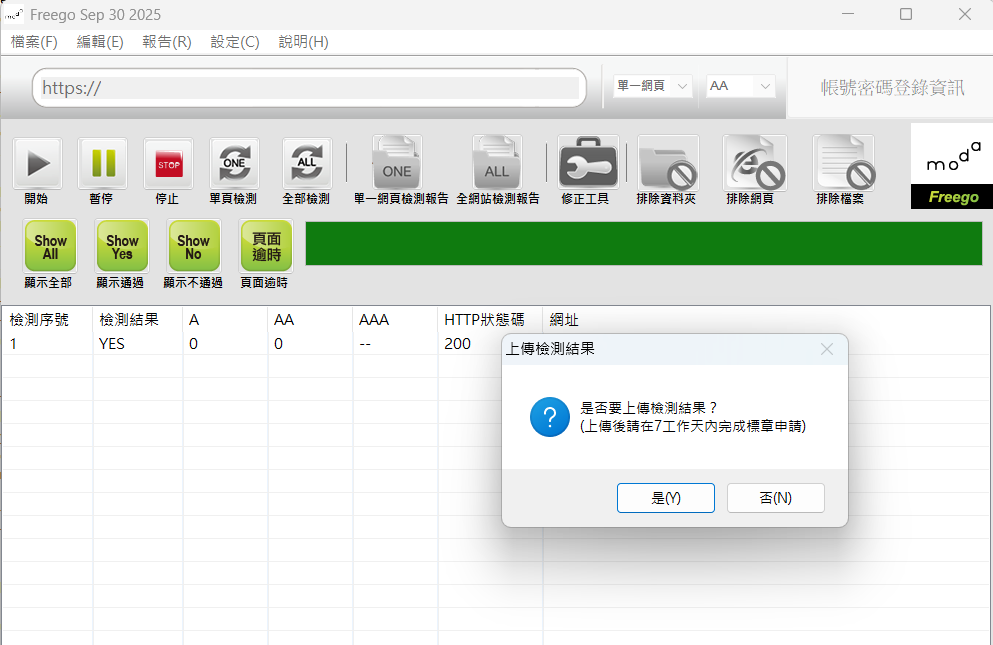Toggle Show Yes 顯示通過 filter
Viewport: 993px width, 645px height.
(x=122, y=246)
